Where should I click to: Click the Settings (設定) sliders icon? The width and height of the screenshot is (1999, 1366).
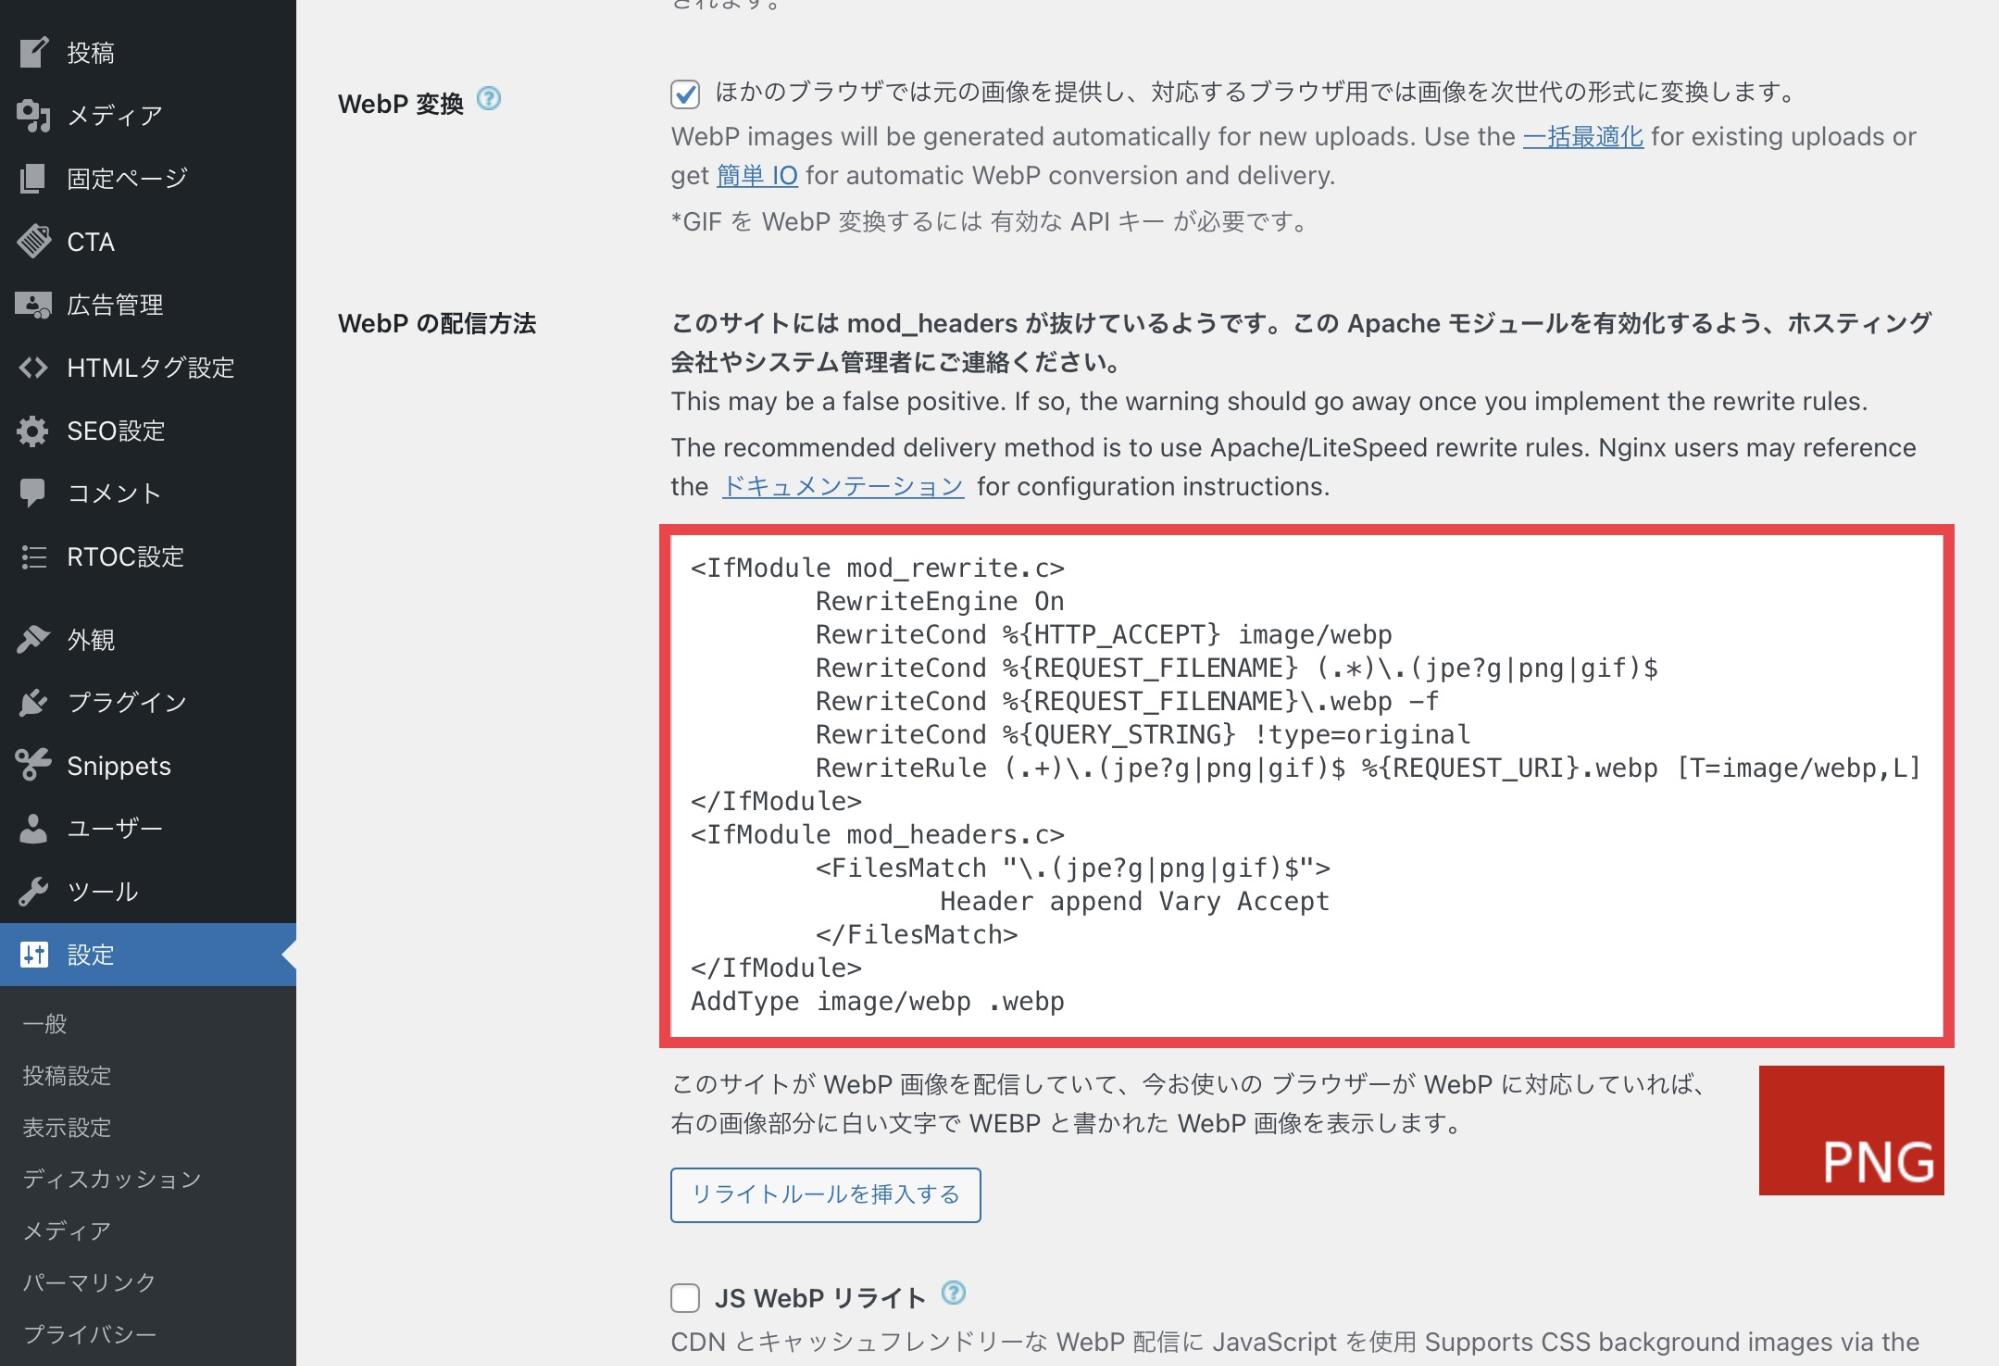tap(33, 954)
